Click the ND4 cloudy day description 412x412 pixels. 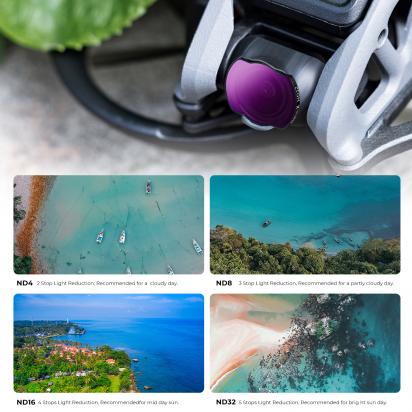107,283
